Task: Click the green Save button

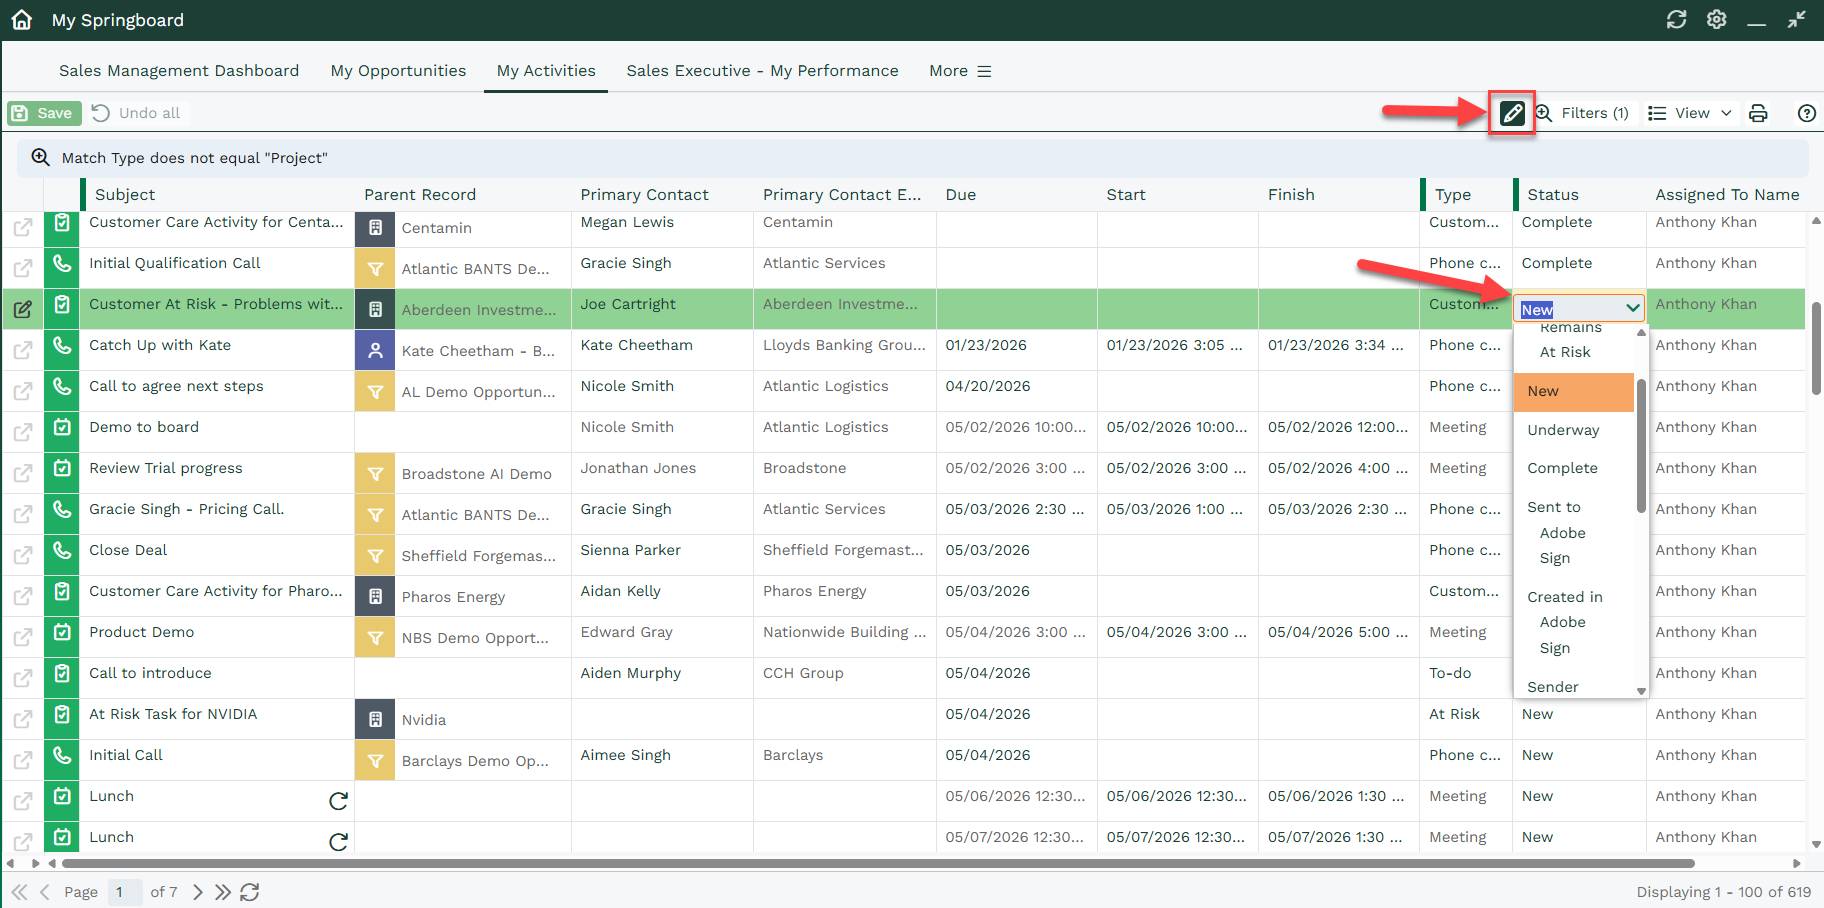Action: (44, 113)
